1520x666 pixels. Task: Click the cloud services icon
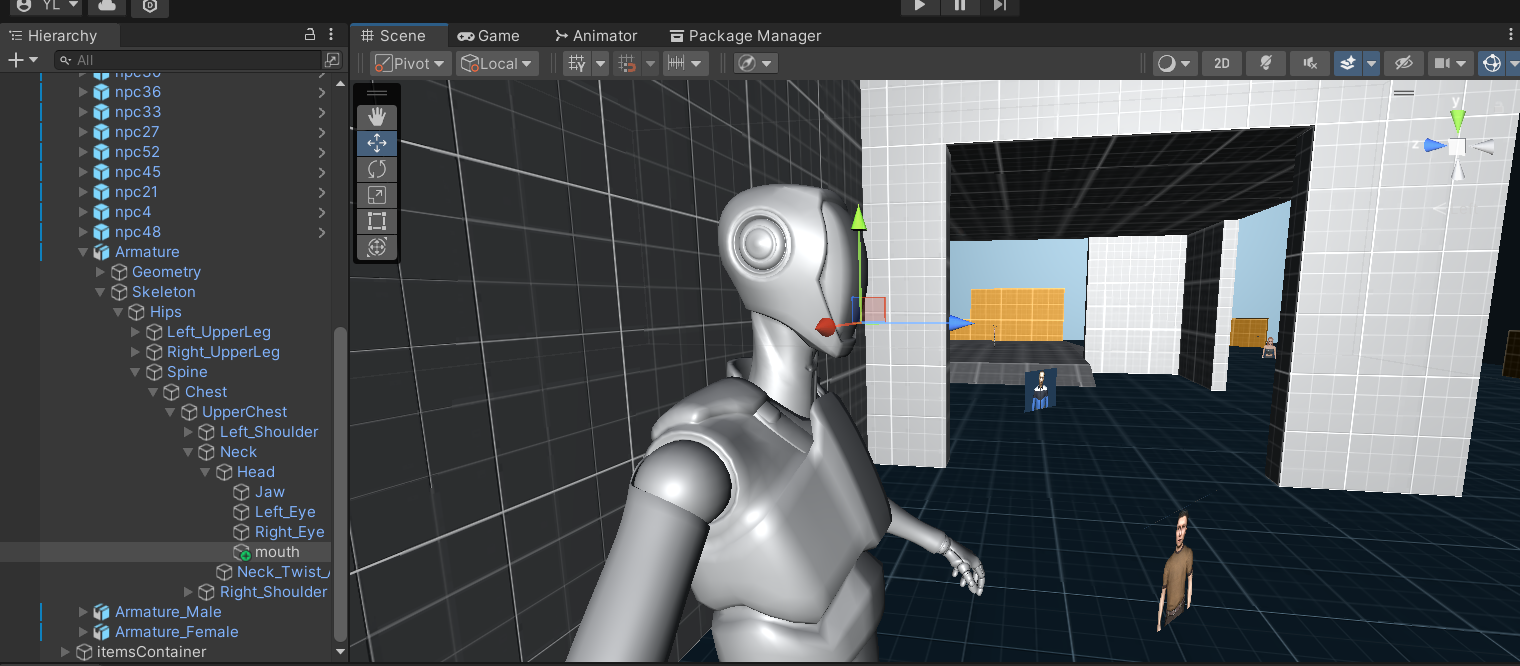[106, 6]
